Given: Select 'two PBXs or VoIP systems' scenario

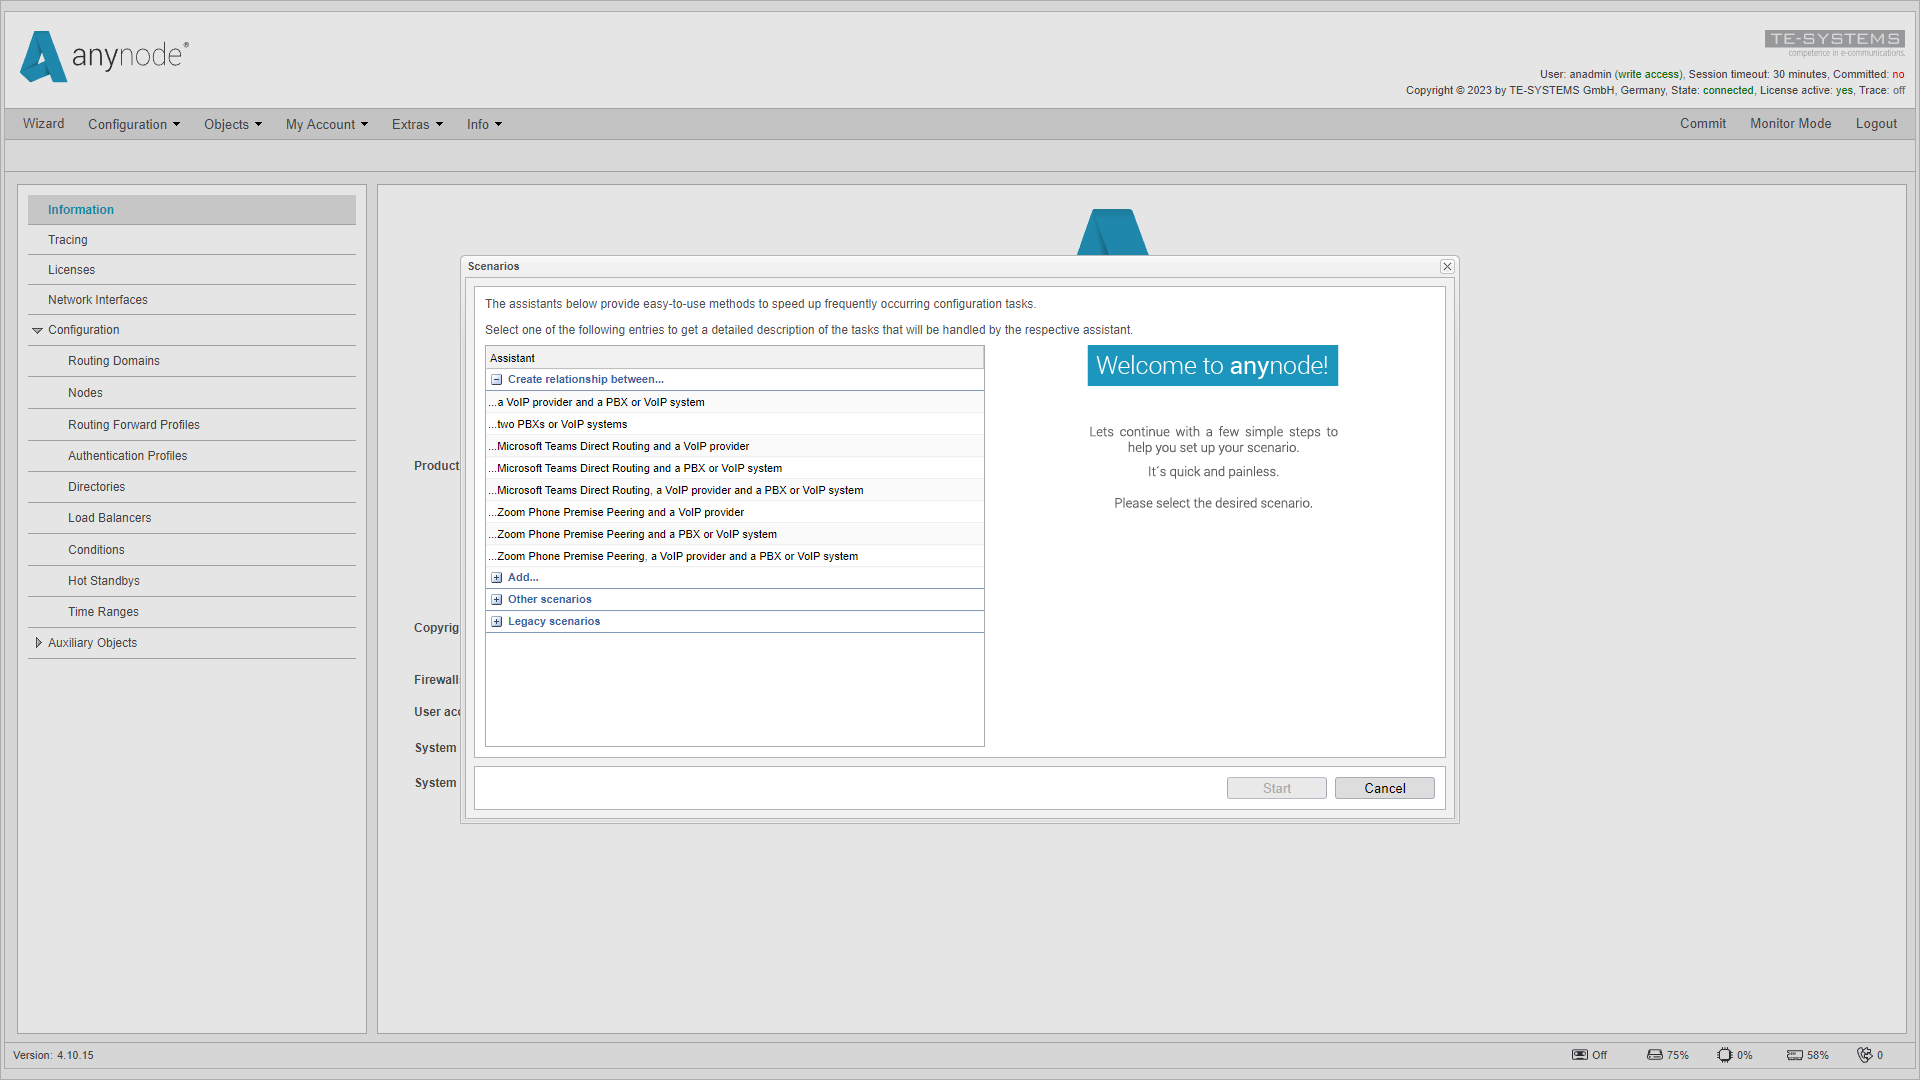Looking at the screenshot, I should tap(735, 424).
